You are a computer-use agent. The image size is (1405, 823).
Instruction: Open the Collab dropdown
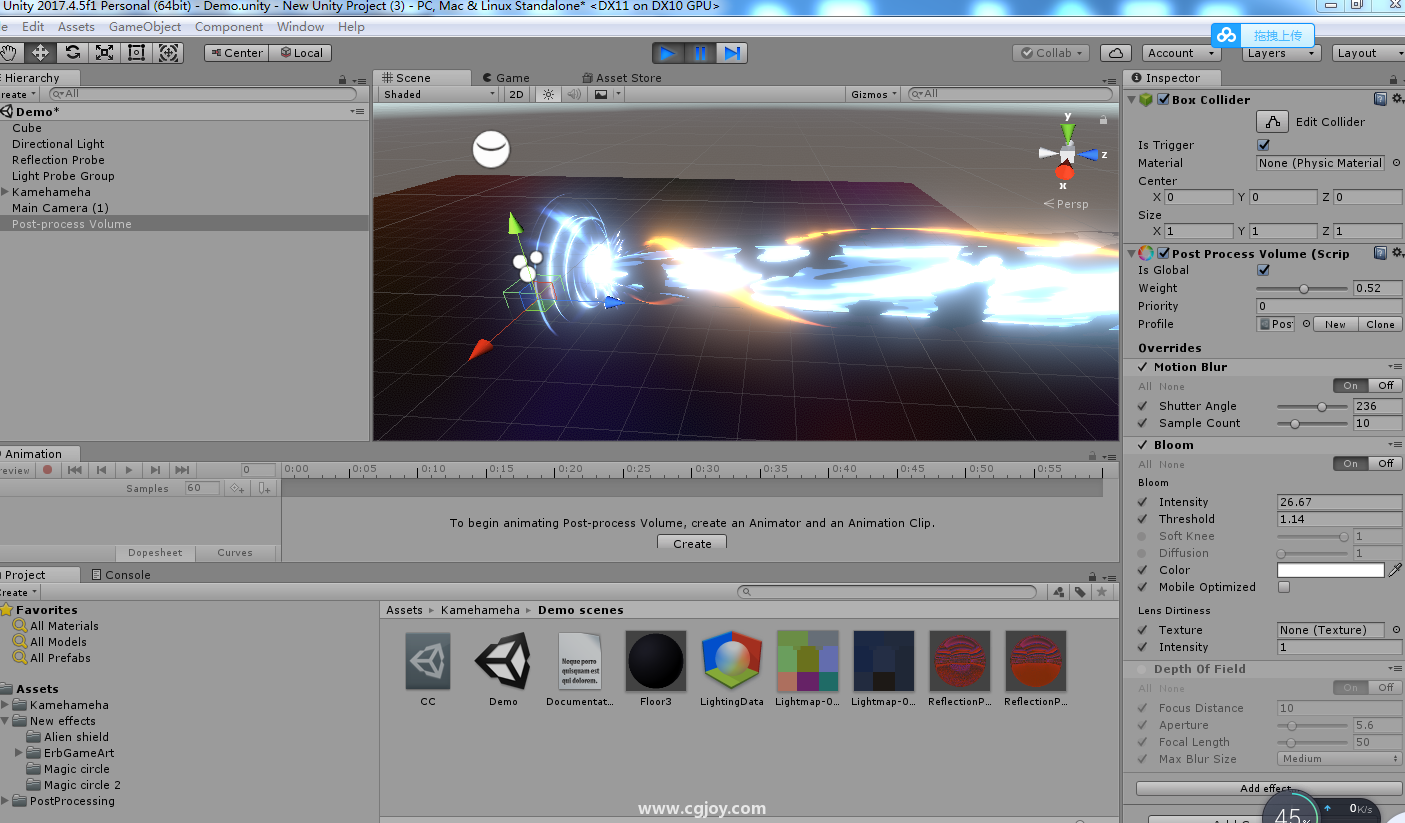point(1051,53)
